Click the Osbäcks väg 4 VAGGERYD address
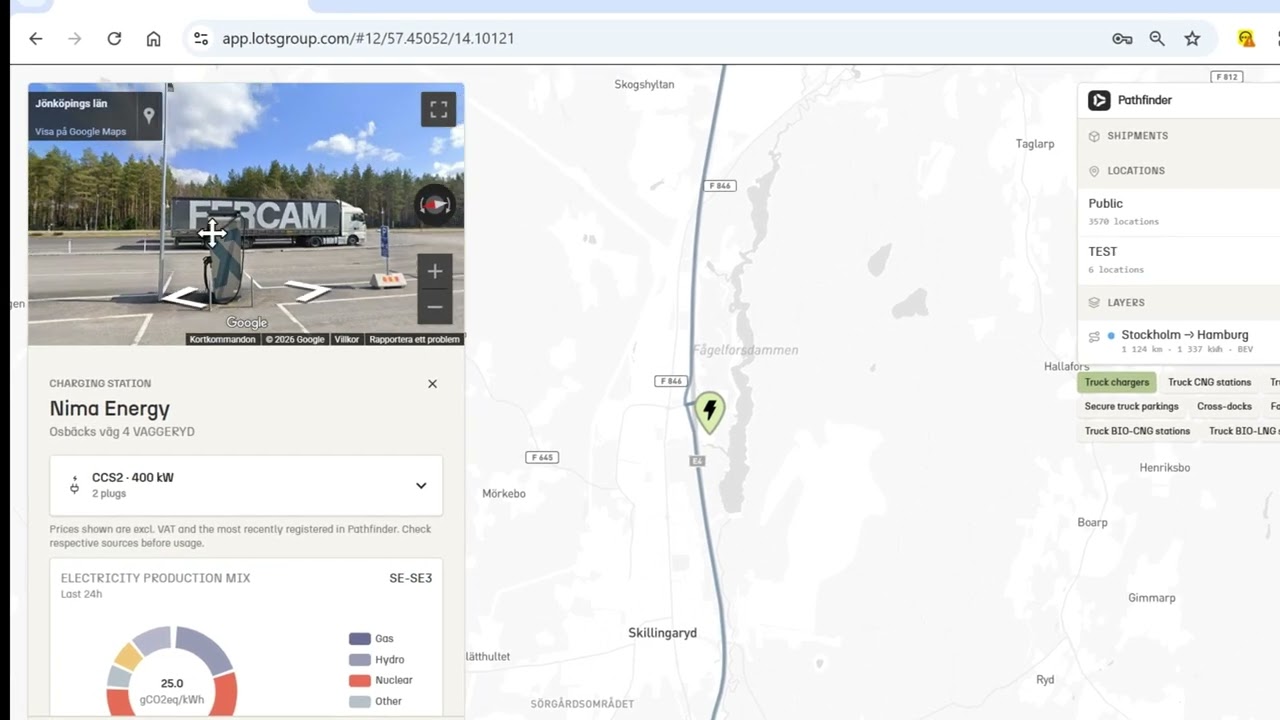1280x720 pixels. click(122, 432)
